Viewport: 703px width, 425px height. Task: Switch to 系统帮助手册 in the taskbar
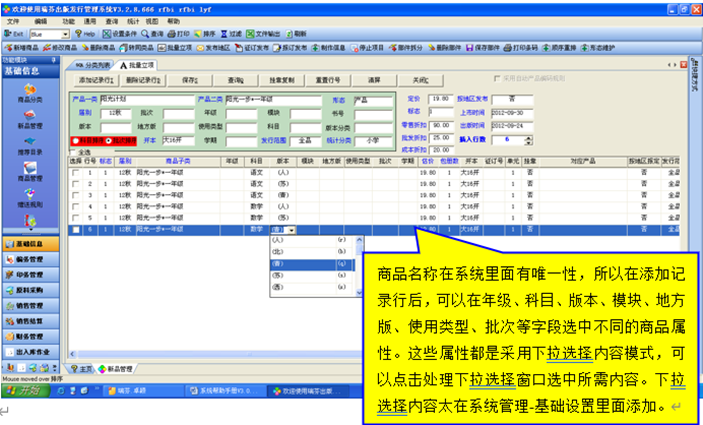point(225,390)
